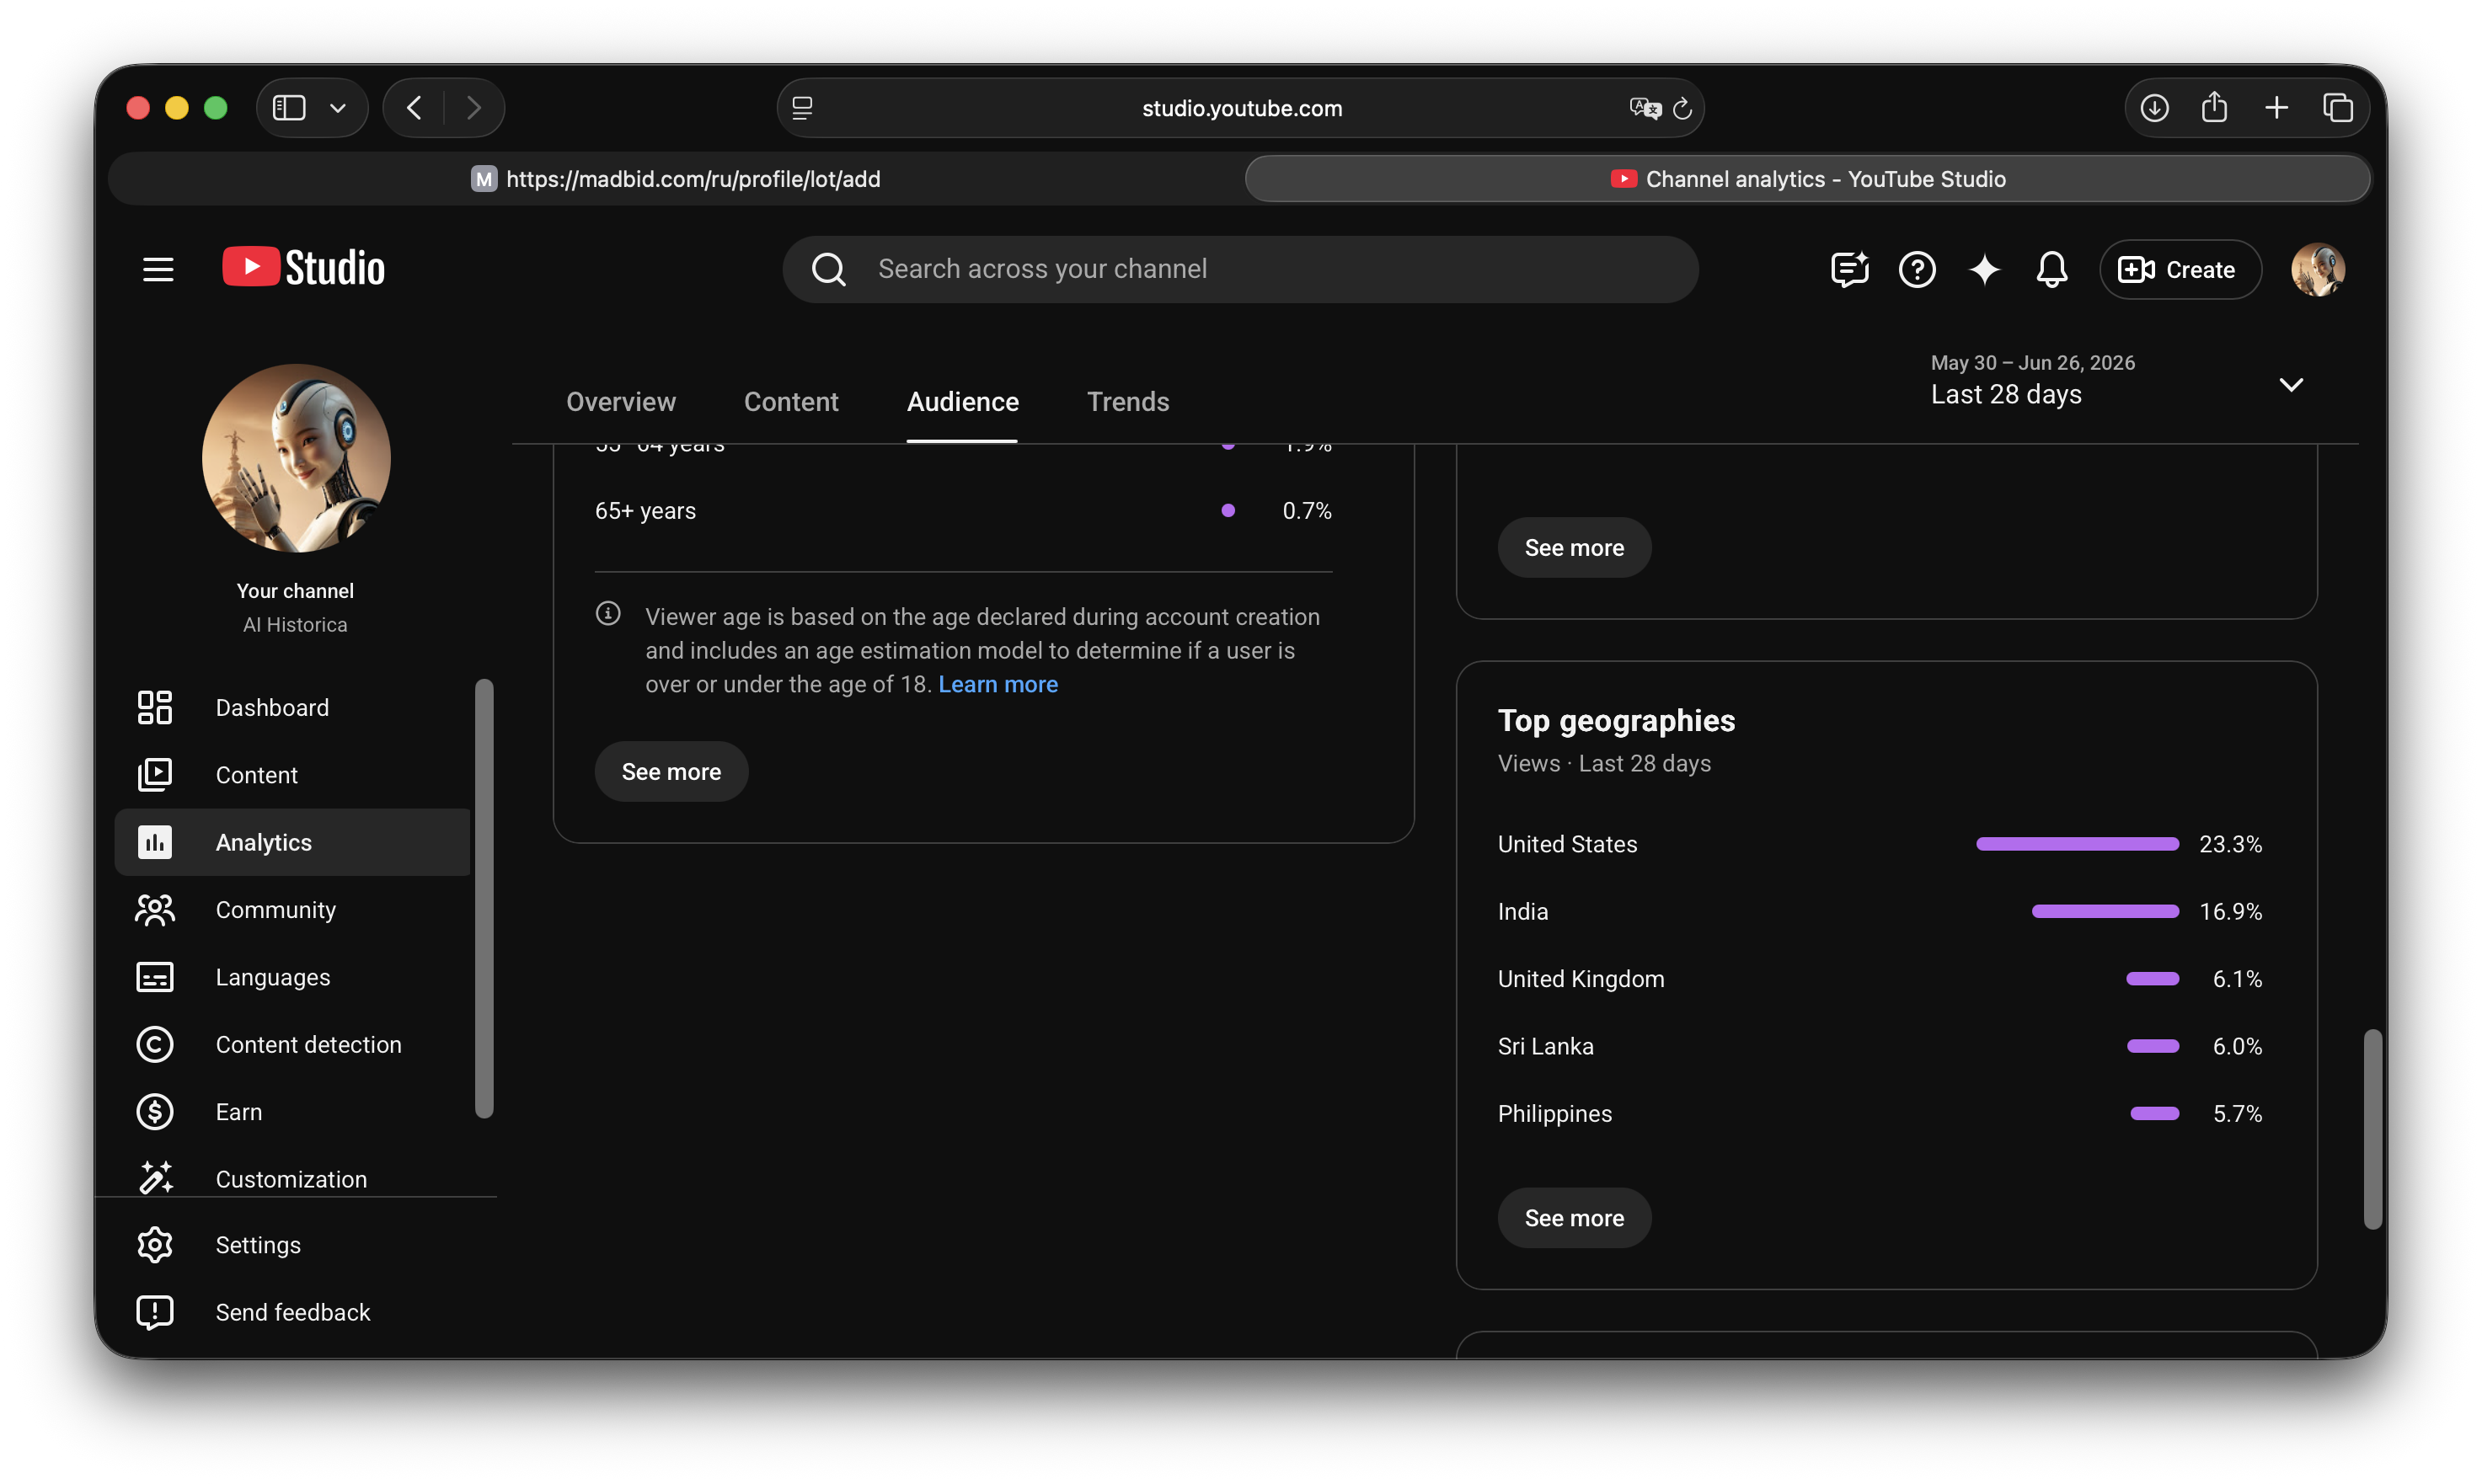
Task: Click See more under viewer age card
Action: click(671, 771)
